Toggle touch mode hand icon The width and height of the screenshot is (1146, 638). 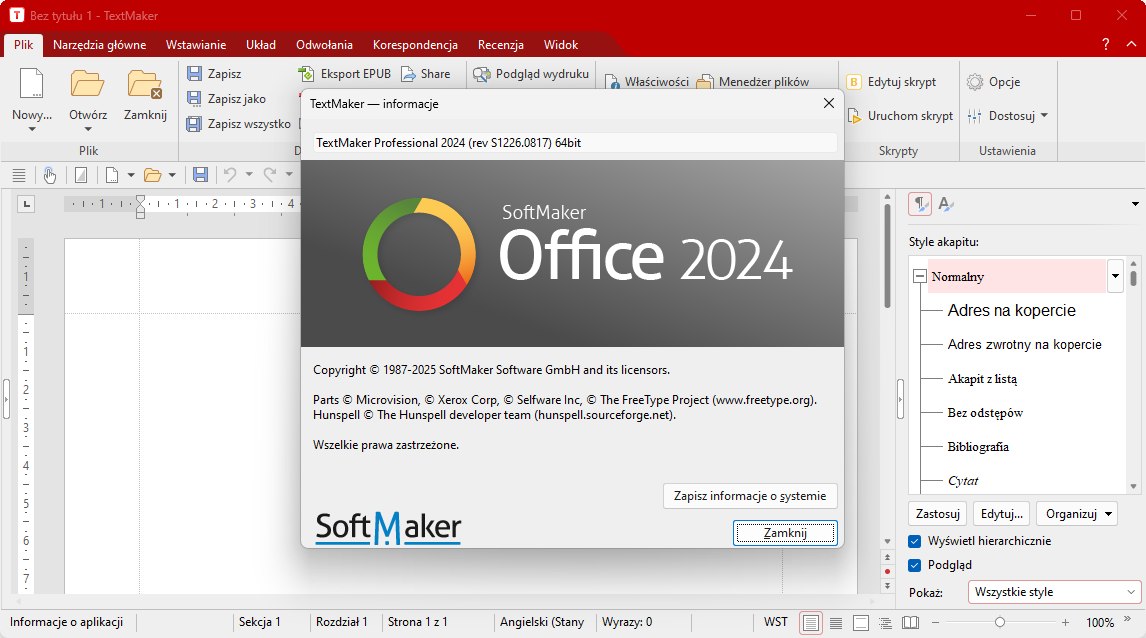pyautogui.click(x=50, y=175)
